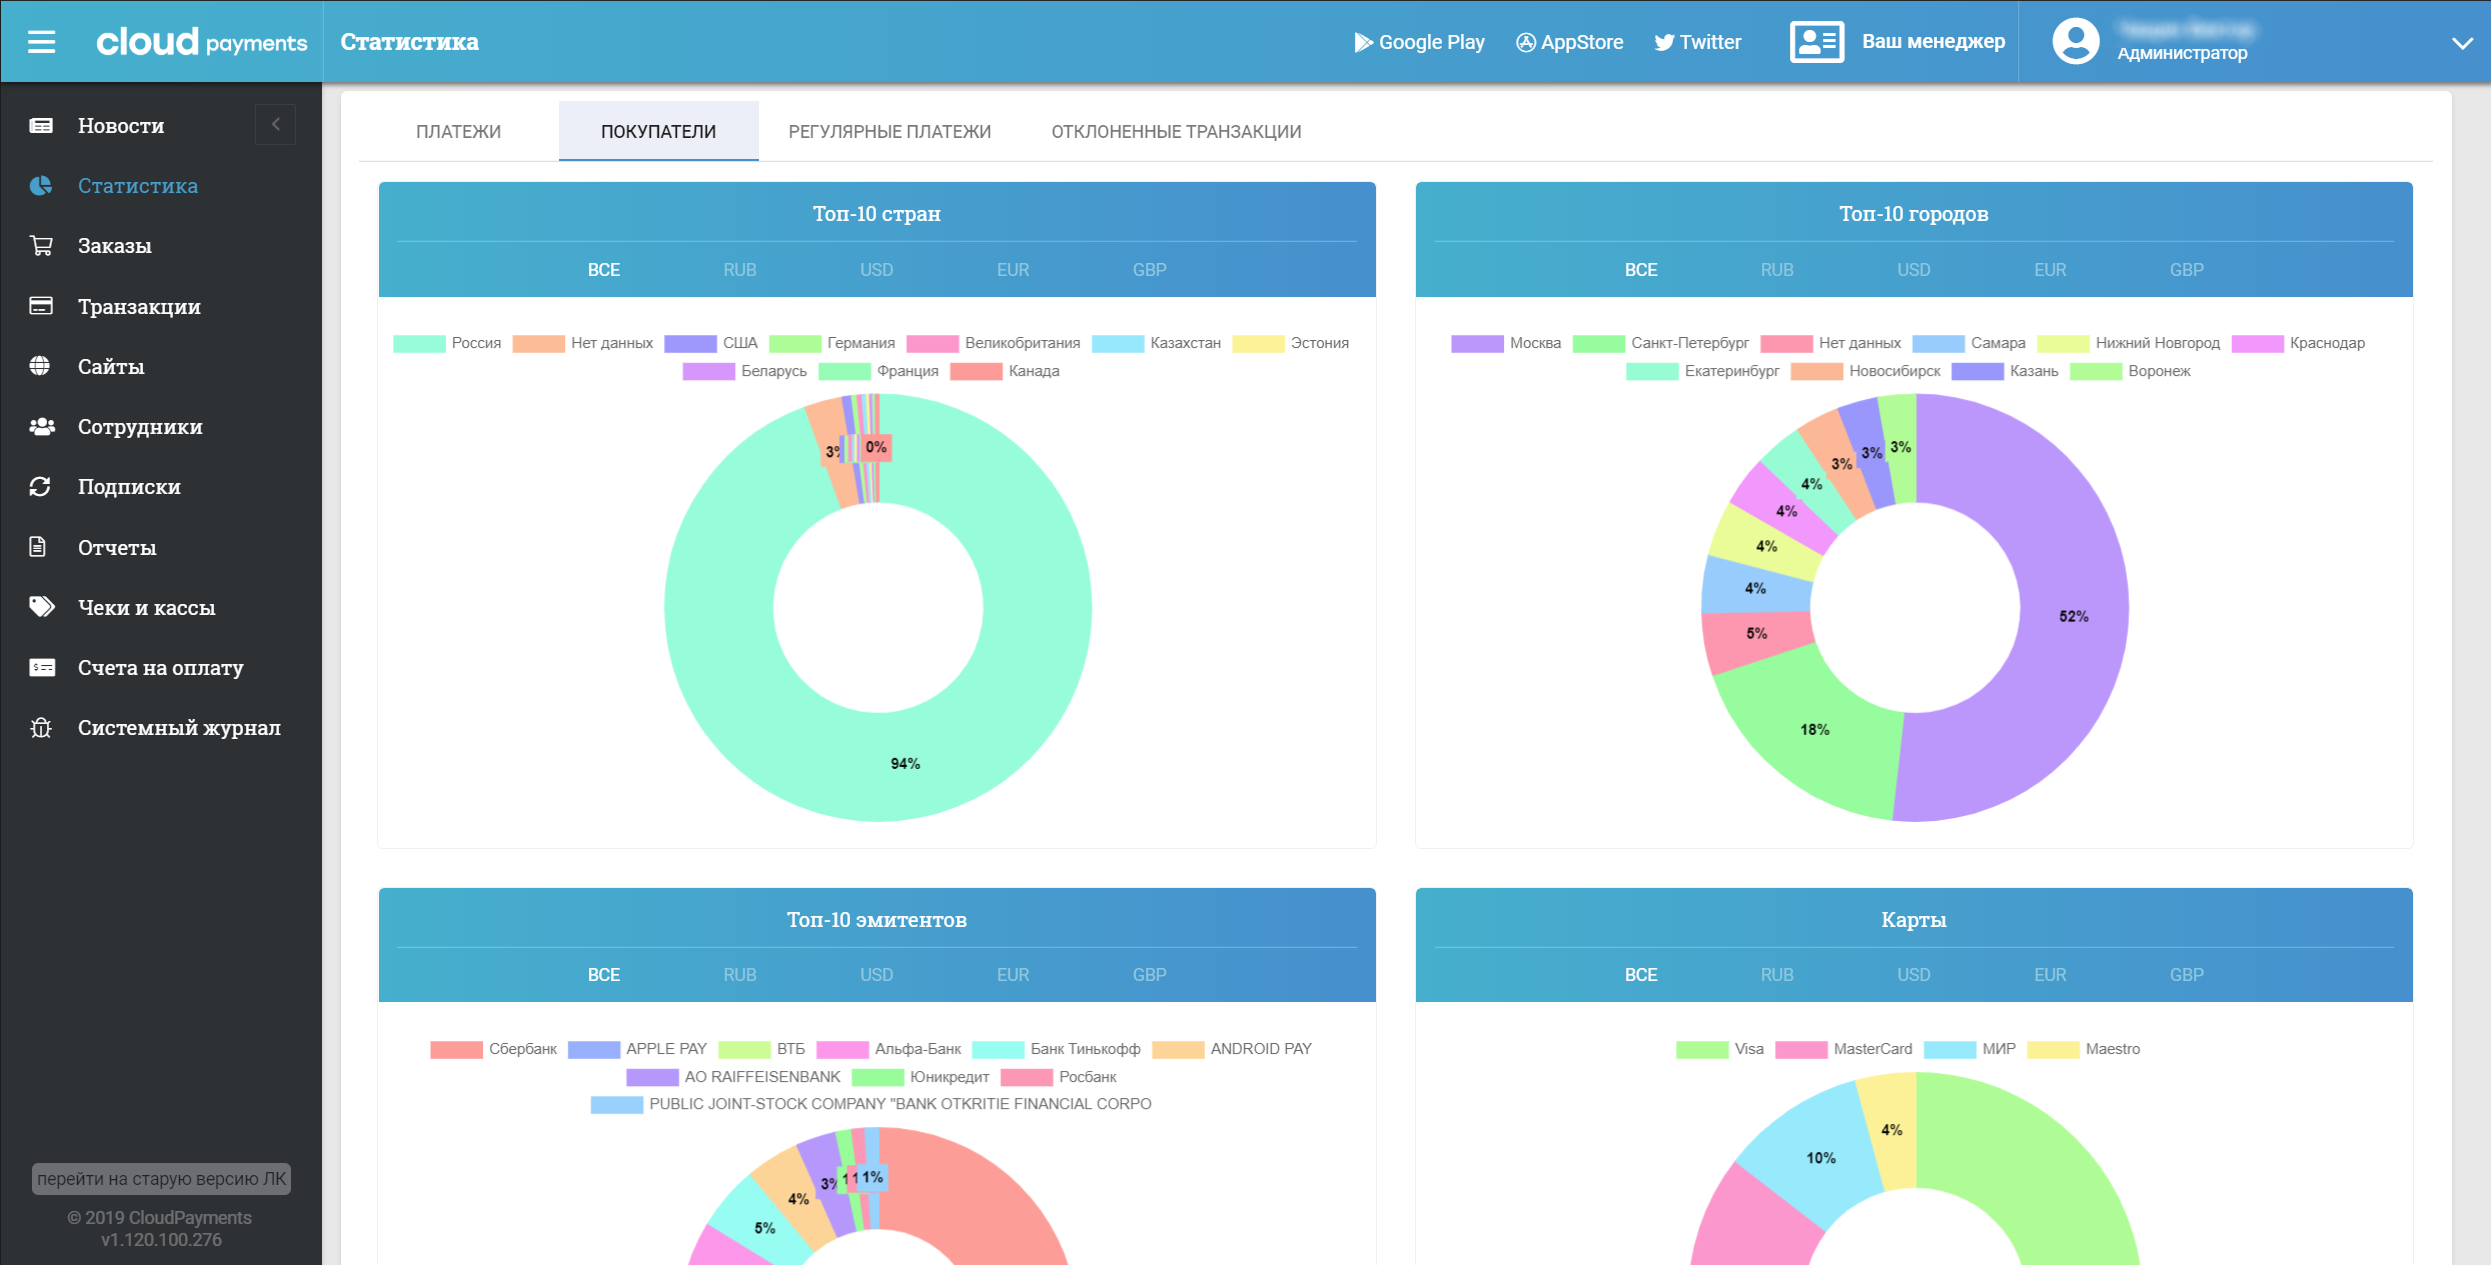Viewport: 2491px width, 1265px height.
Task: Switch to the old version of ЛК
Action: pyautogui.click(x=161, y=1179)
